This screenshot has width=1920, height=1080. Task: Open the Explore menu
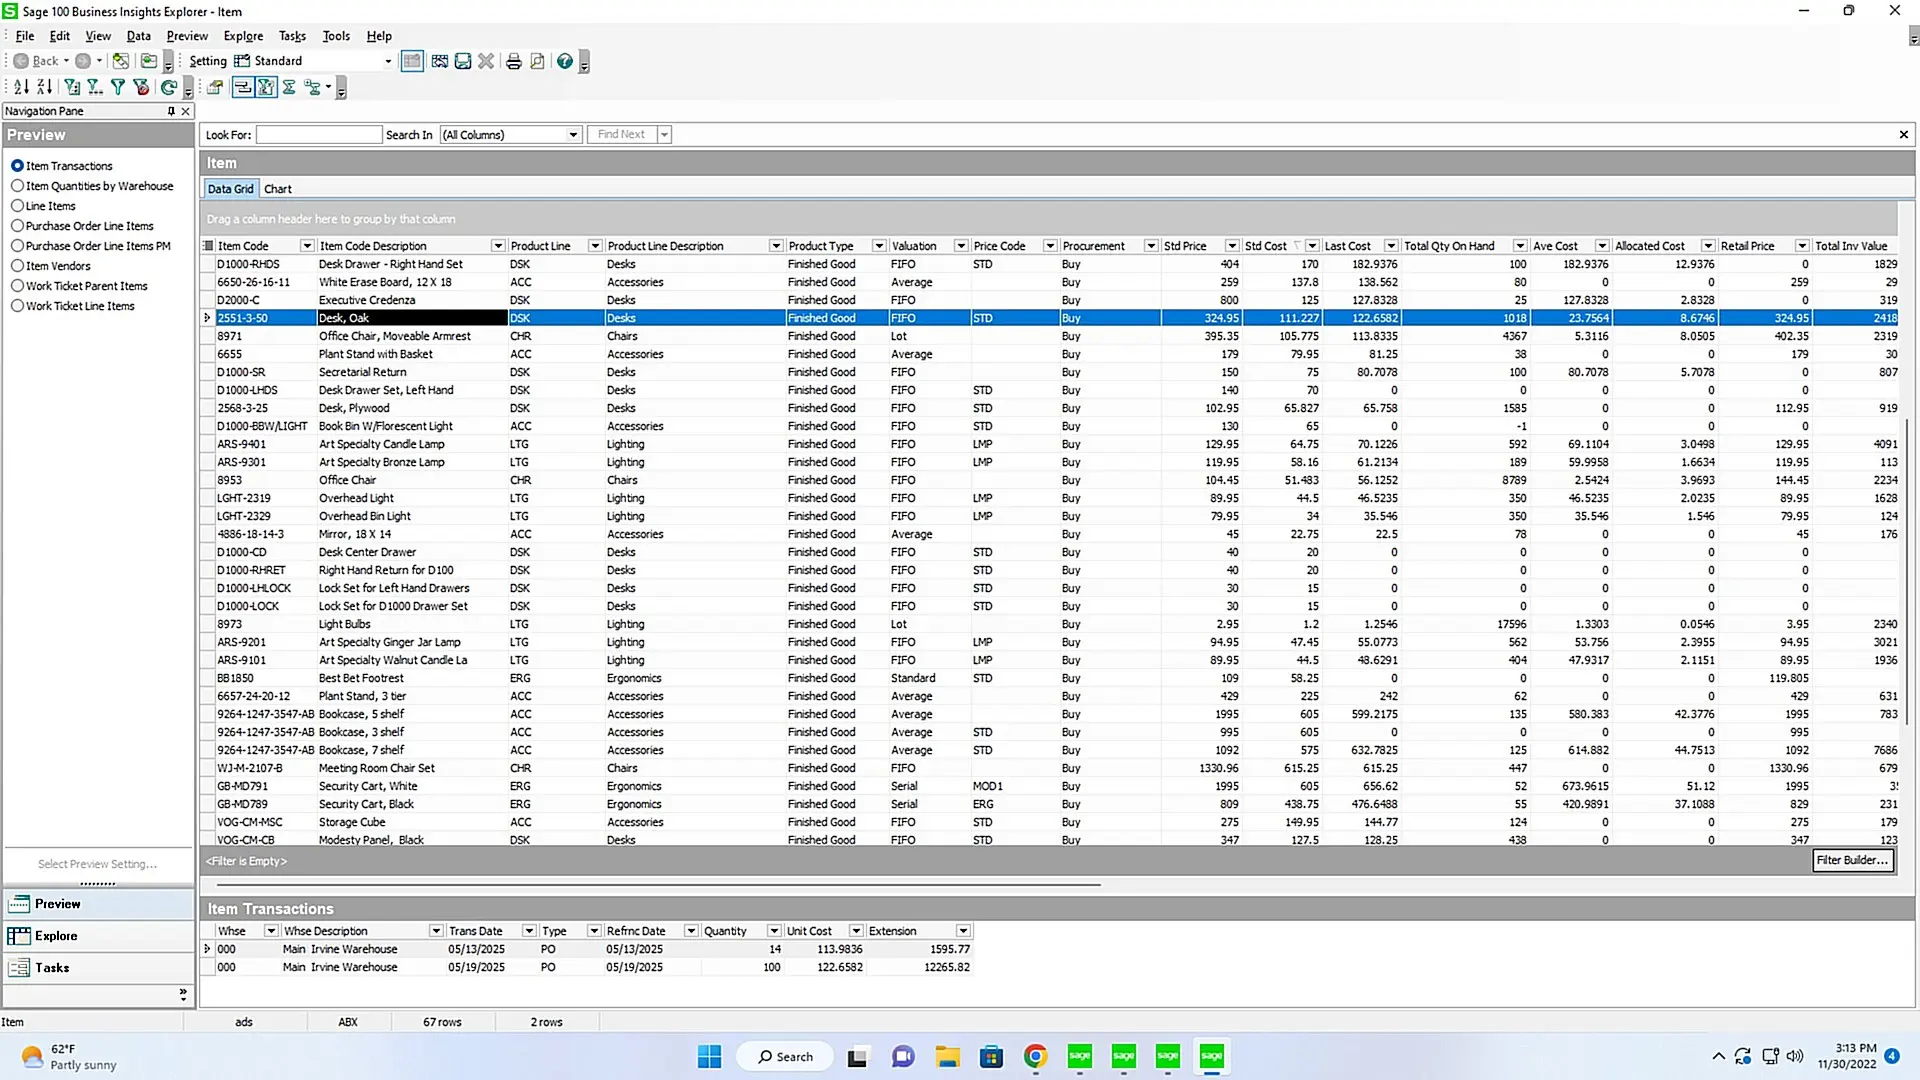(243, 36)
